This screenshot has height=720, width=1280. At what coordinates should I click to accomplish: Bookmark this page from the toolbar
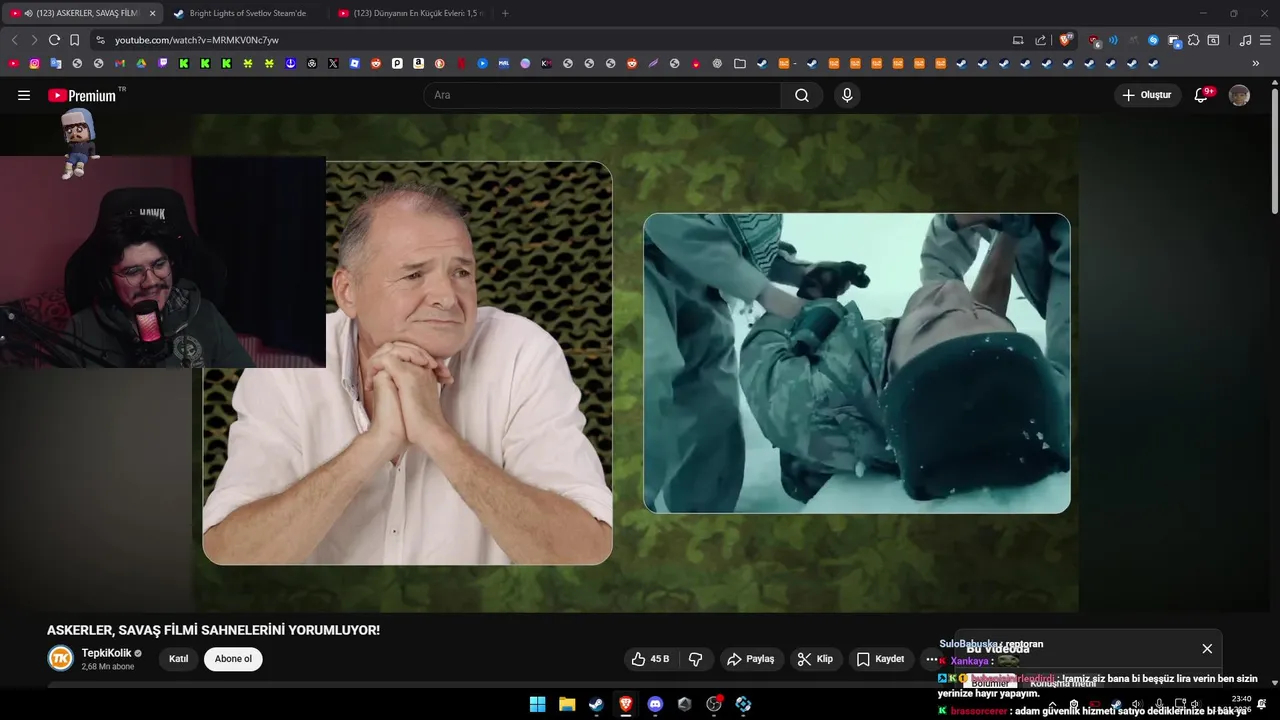[75, 40]
